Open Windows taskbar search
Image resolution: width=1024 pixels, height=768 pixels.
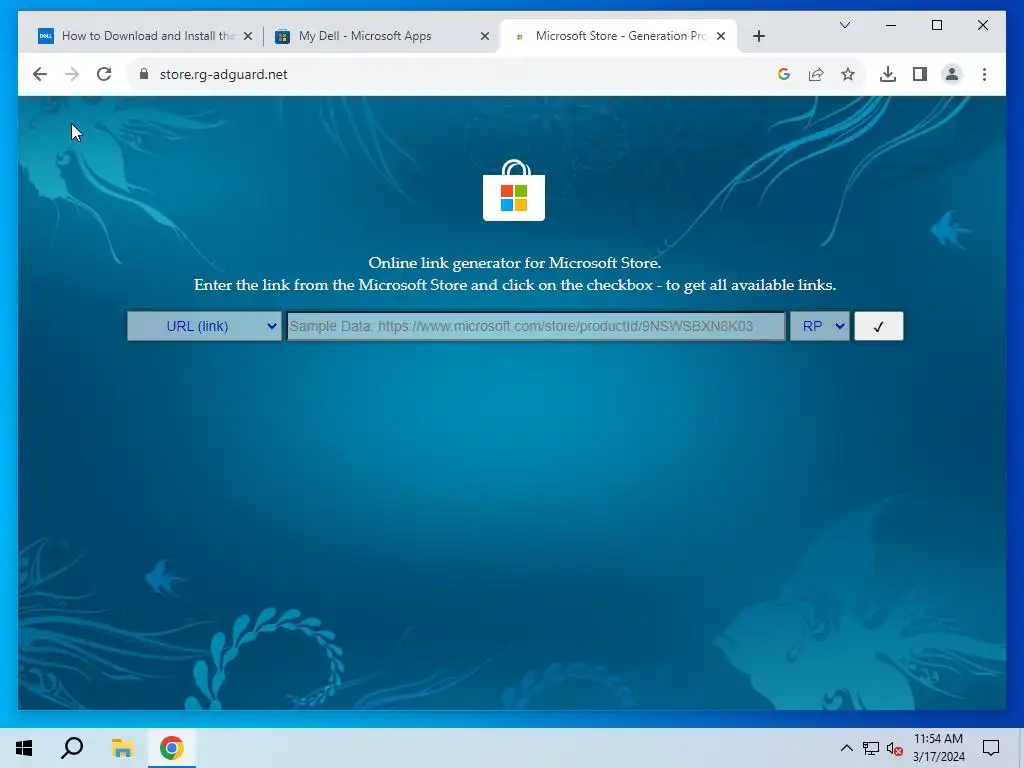pyautogui.click(x=72, y=748)
